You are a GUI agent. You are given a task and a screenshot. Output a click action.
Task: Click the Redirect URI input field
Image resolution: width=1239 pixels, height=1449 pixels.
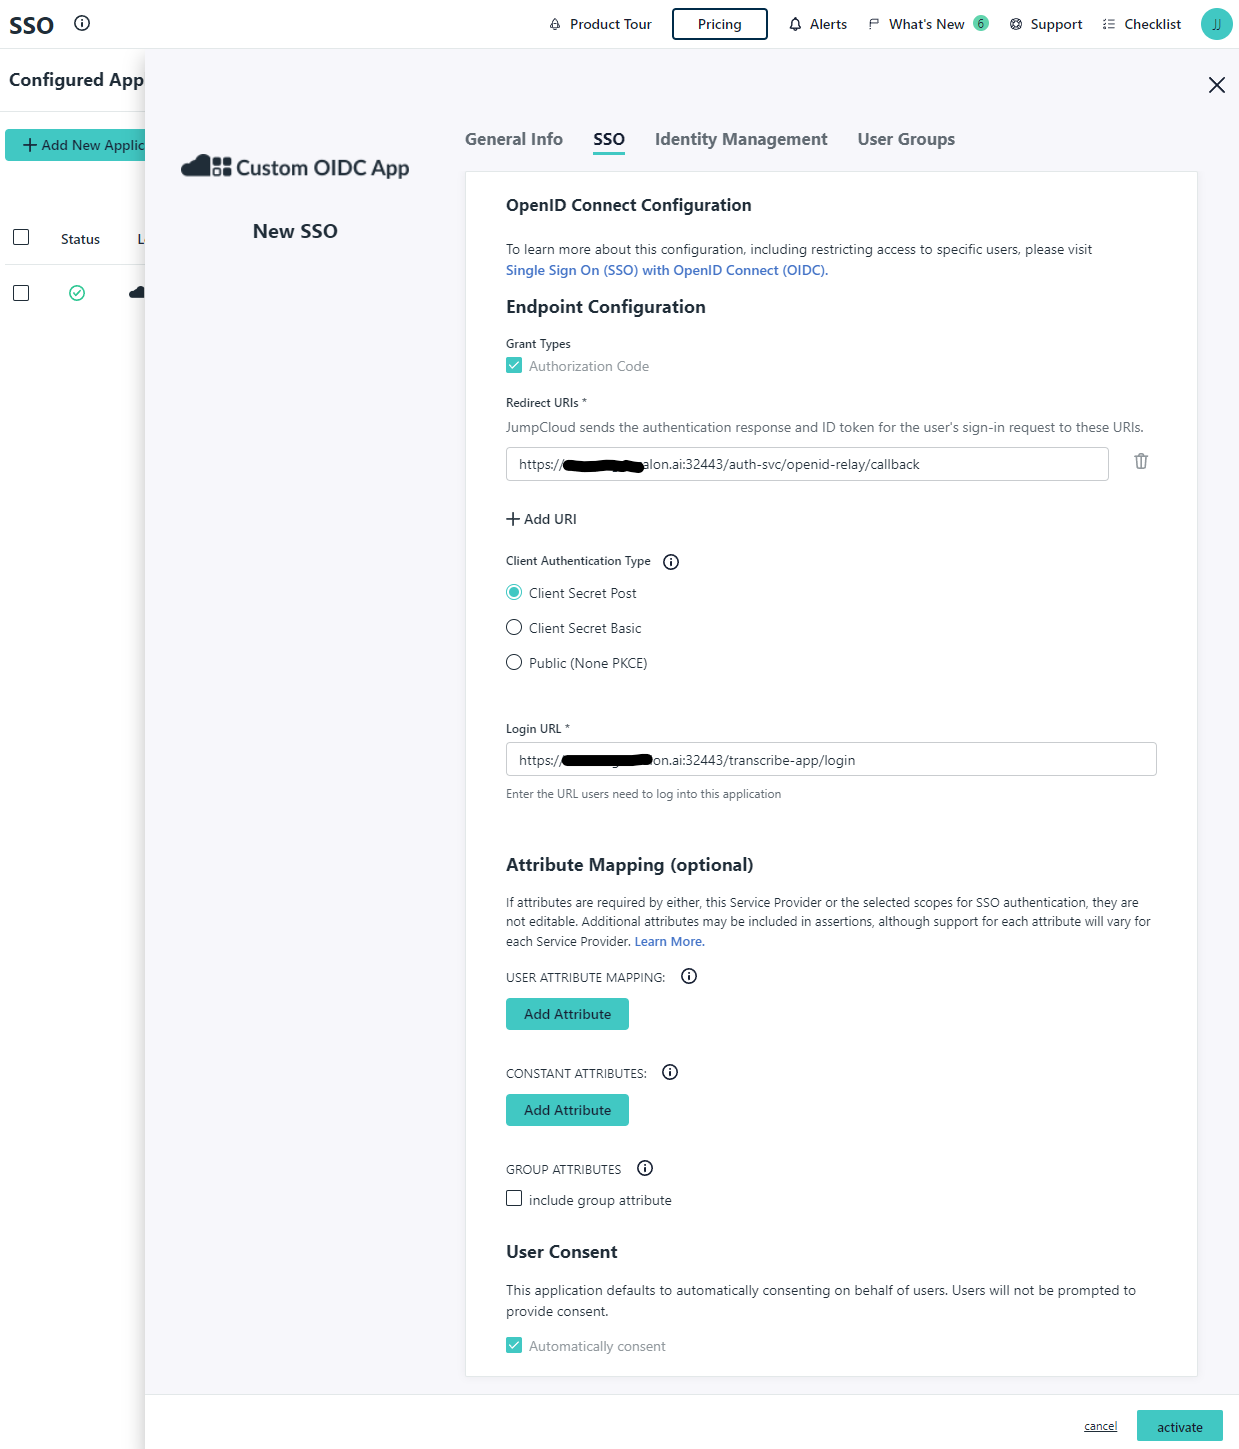tap(807, 464)
